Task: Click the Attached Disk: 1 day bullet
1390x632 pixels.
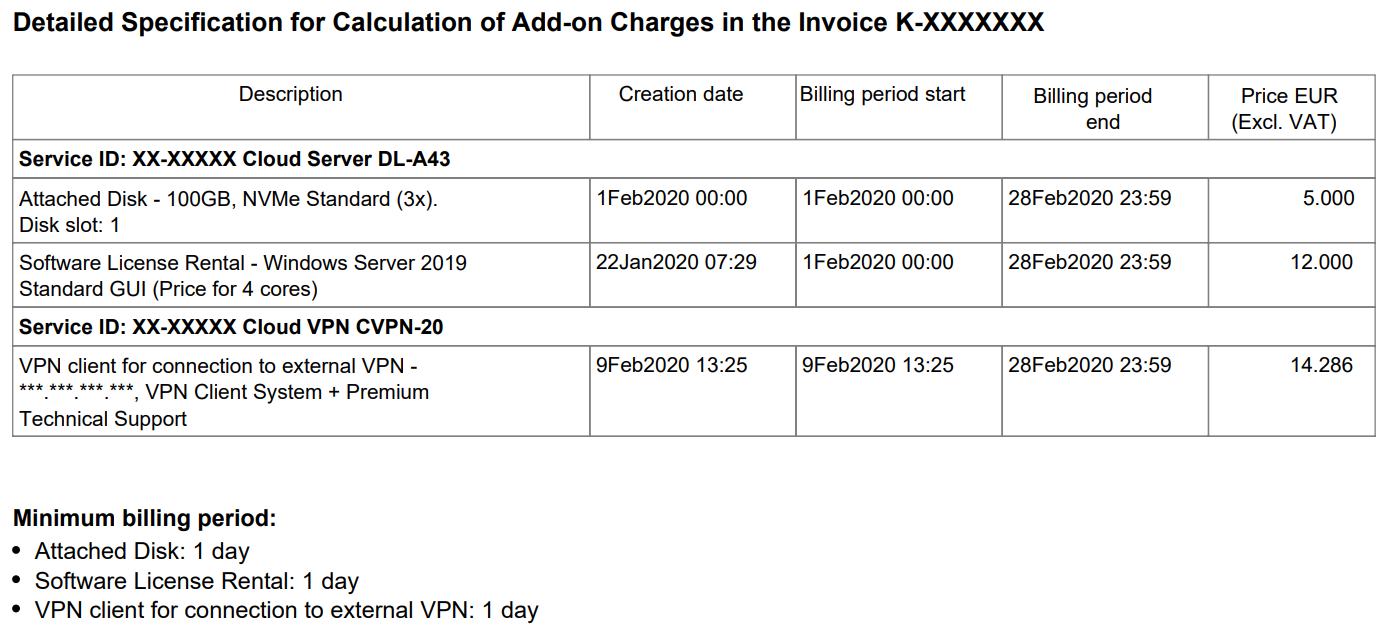Action: pyautogui.click(x=142, y=551)
